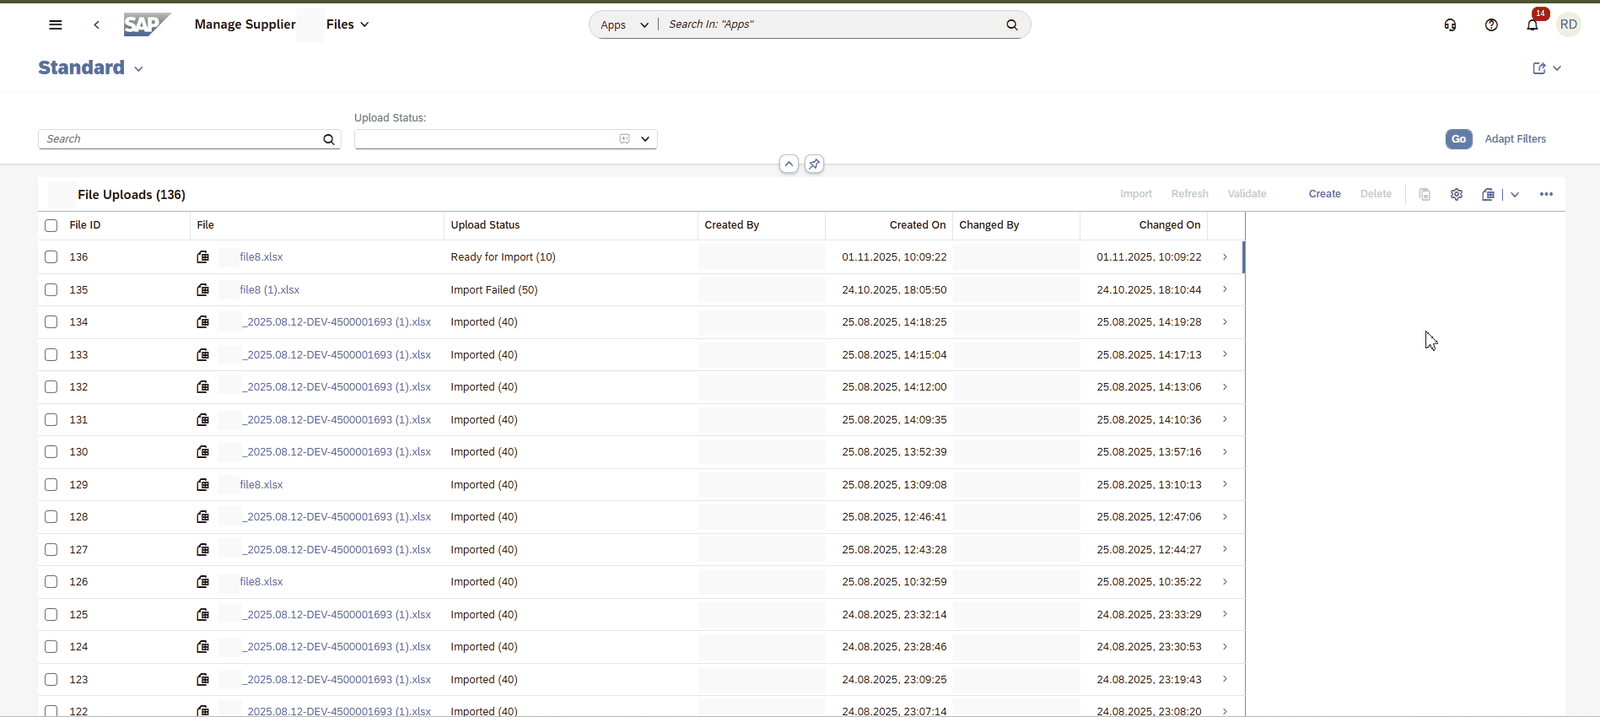Click the back arrow in header
Image resolution: width=1600 pixels, height=717 pixels.
[x=96, y=25]
